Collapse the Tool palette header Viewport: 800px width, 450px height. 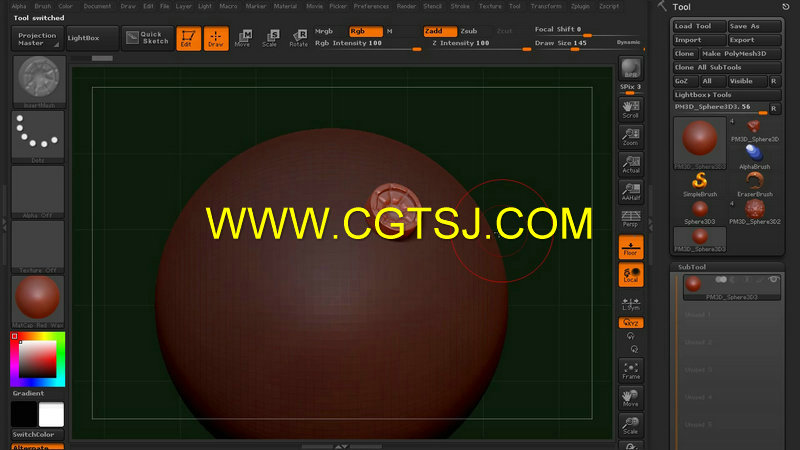point(682,7)
